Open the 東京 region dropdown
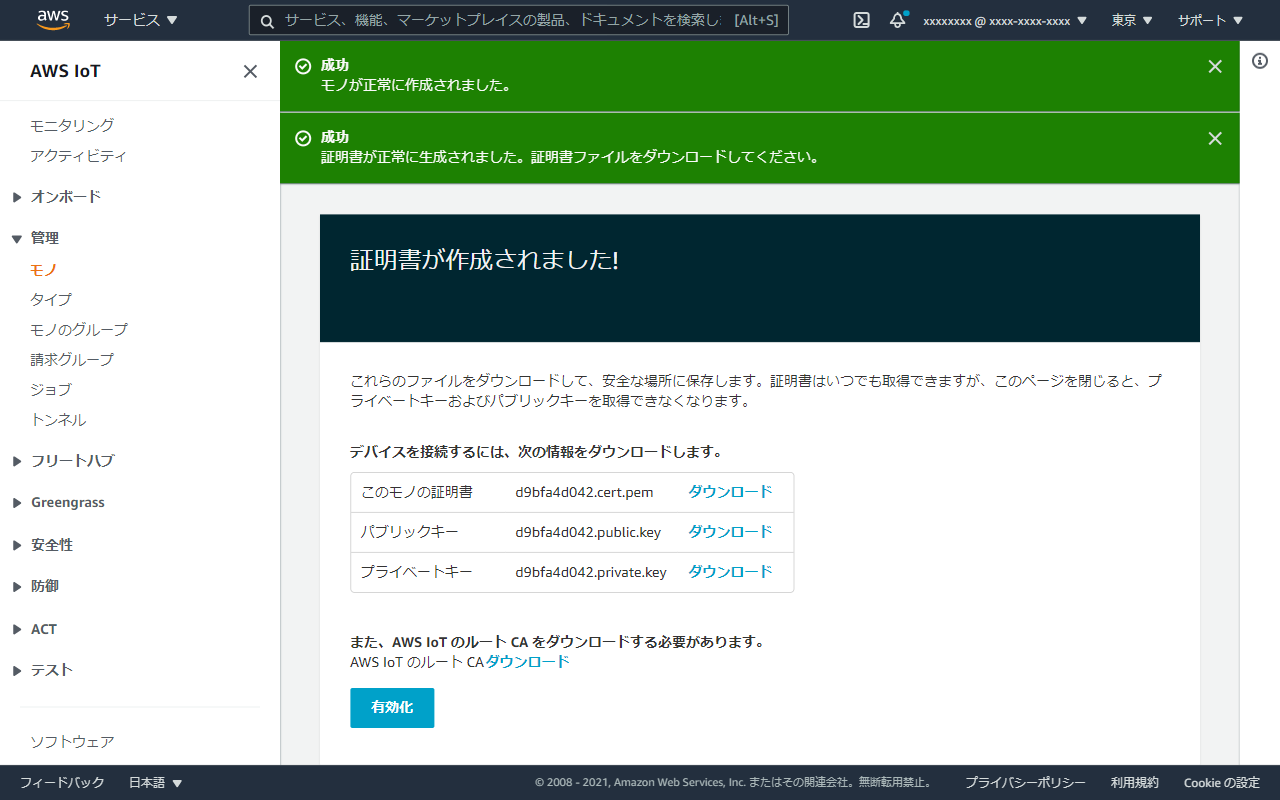The width and height of the screenshot is (1280, 800). tap(1131, 19)
